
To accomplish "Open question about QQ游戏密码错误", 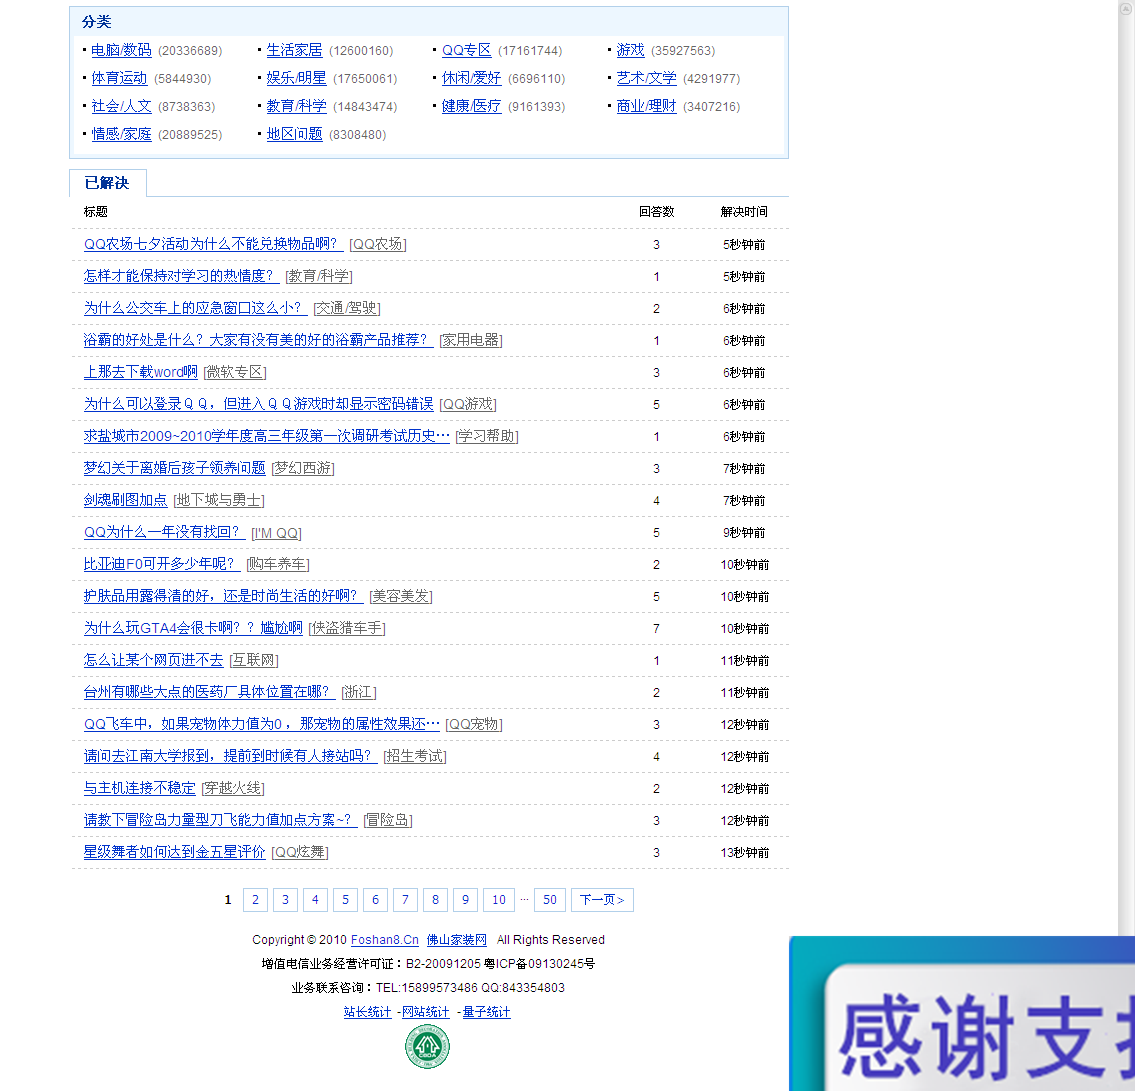I will pos(258,404).
